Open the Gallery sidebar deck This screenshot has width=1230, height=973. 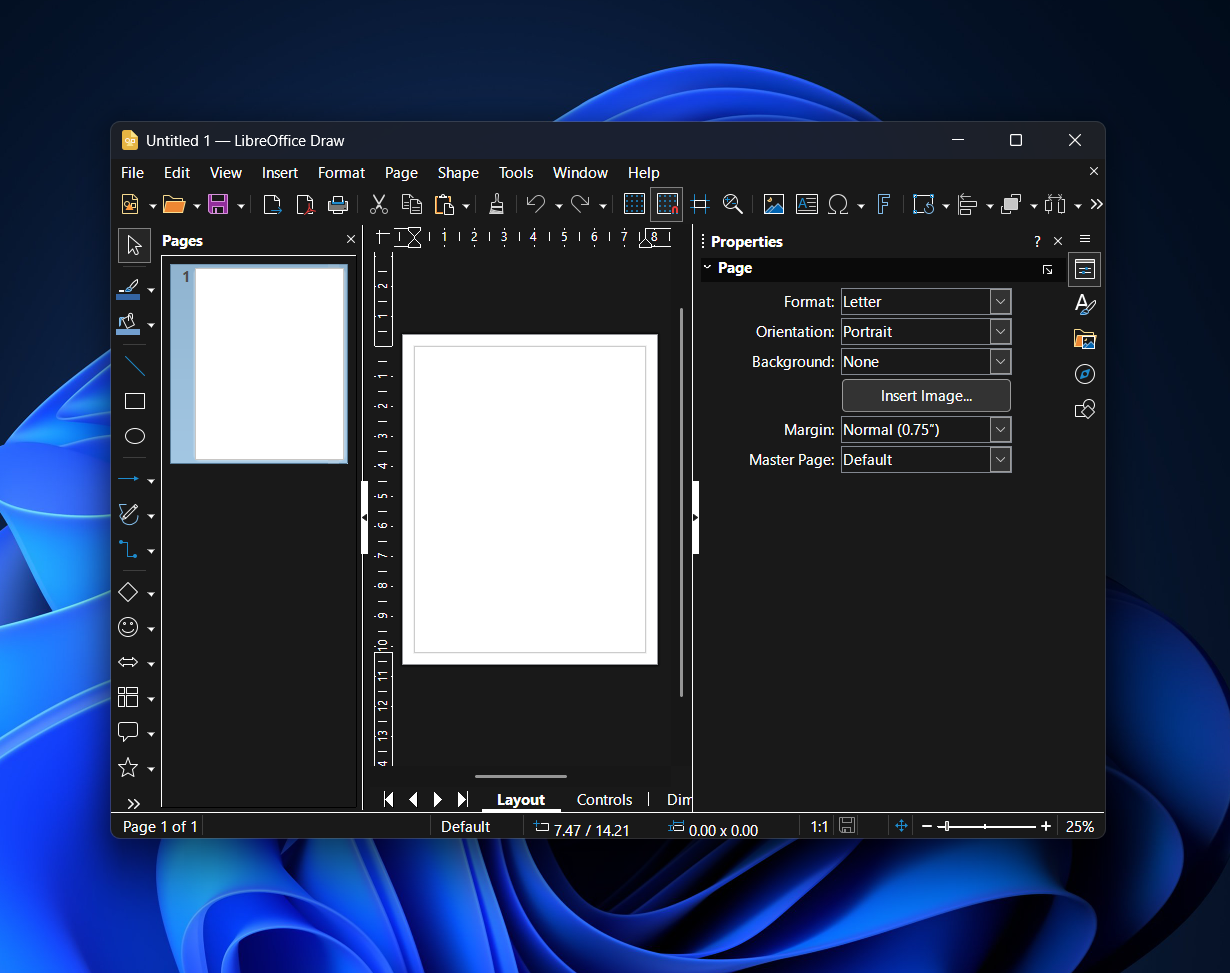tap(1085, 339)
